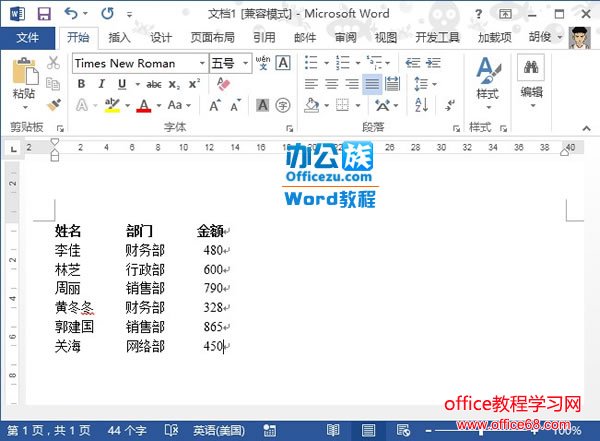The width and height of the screenshot is (600, 441).
Task: Open ribbon display options icon
Action: coord(505,14)
